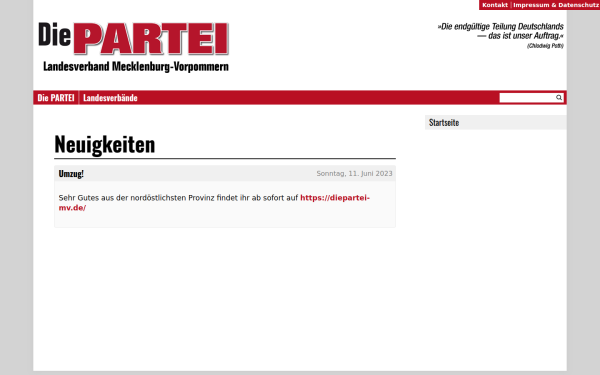Click the Teilung Deutschlands slogan quote
The height and width of the screenshot is (375, 600).
[x=501, y=31]
